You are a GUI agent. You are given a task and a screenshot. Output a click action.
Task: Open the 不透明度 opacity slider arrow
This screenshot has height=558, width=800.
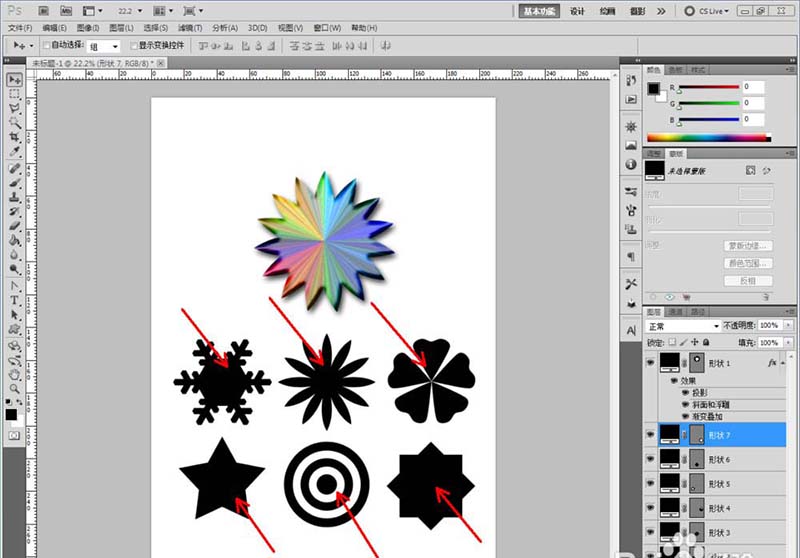click(x=788, y=326)
